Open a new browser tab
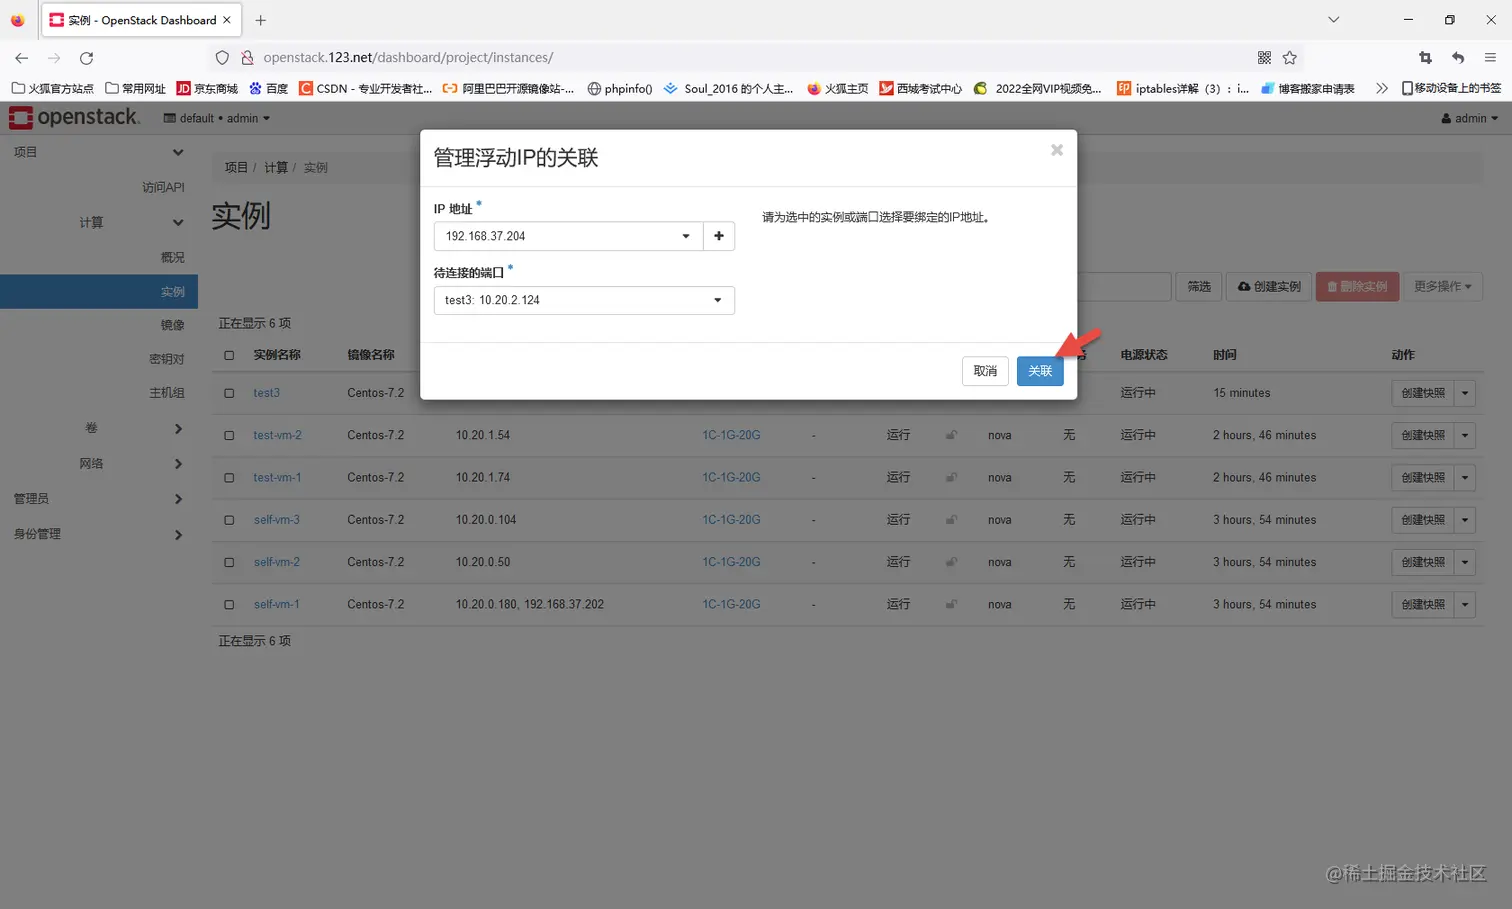Image resolution: width=1512 pixels, height=909 pixels. pos(260,20)
